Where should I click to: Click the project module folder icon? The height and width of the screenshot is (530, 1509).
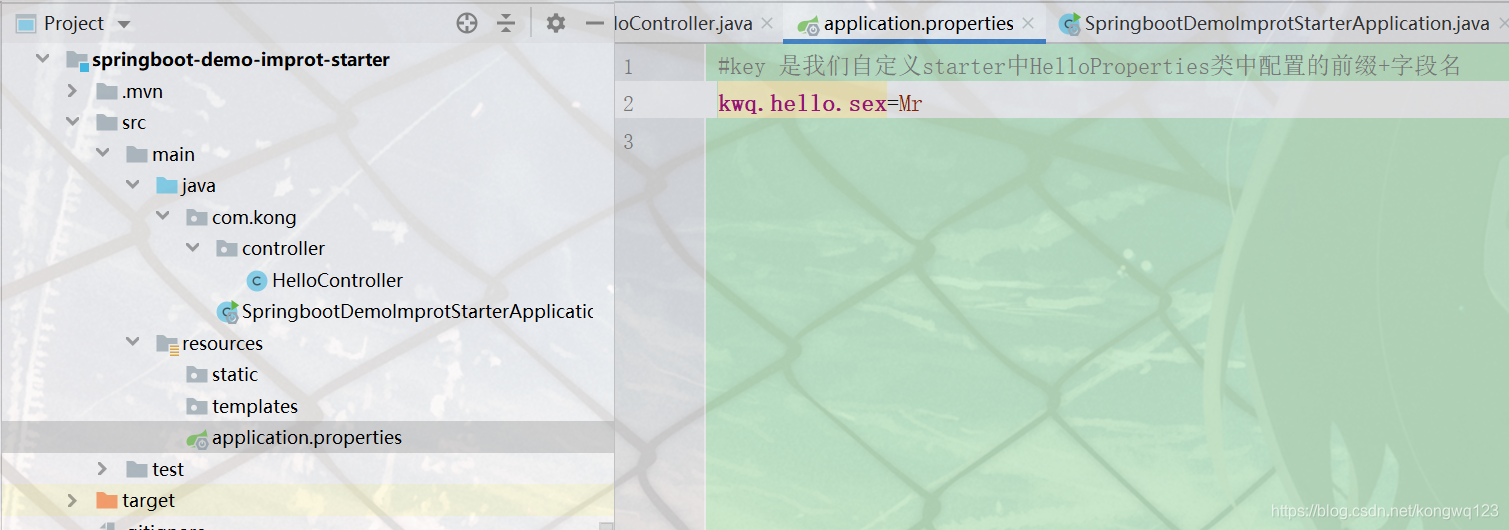[x=77, y=60]
